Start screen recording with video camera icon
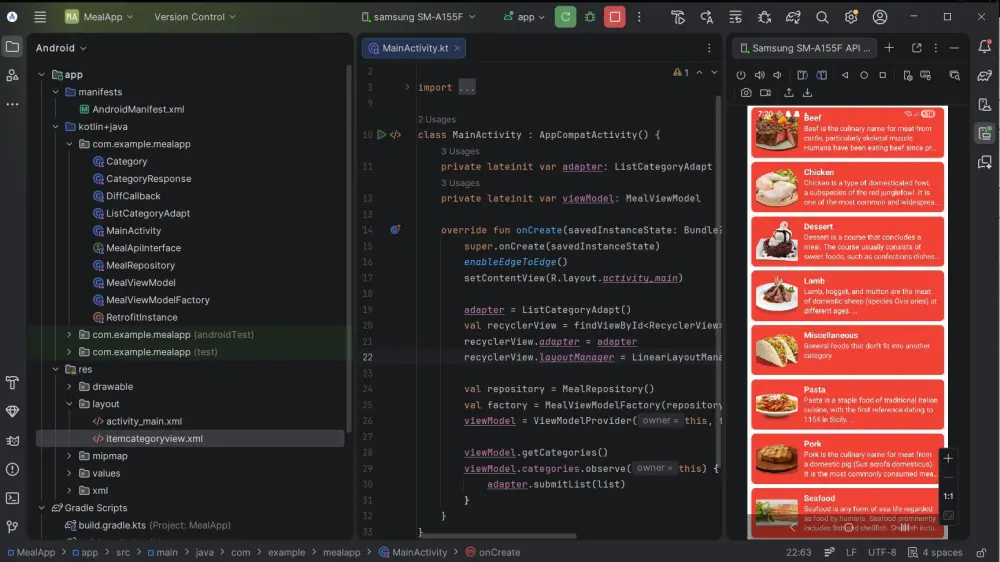This screenshot has width=1000, height=562. point(765,93)
